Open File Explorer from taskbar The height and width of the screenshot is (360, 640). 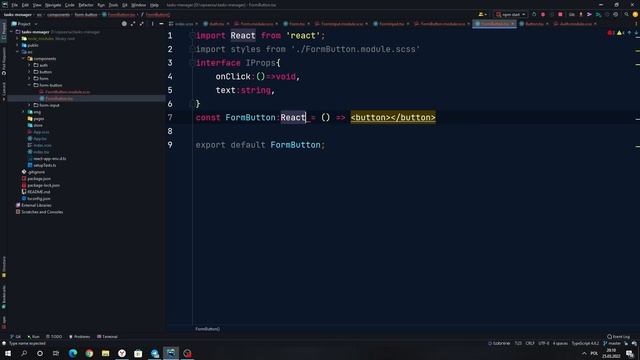106,353
